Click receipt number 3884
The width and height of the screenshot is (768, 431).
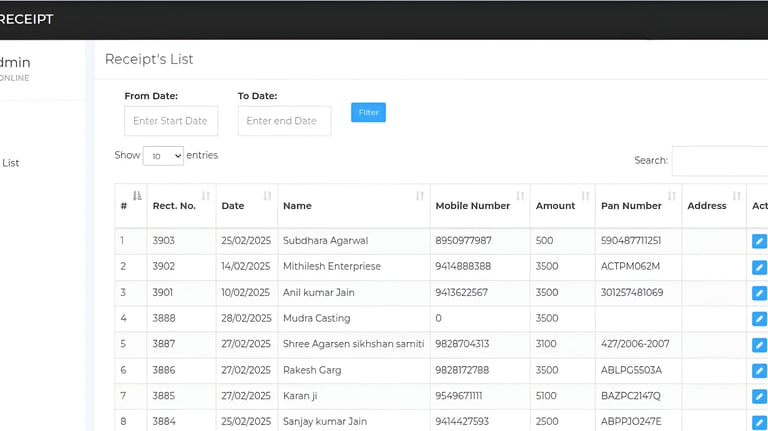[164, 422]
